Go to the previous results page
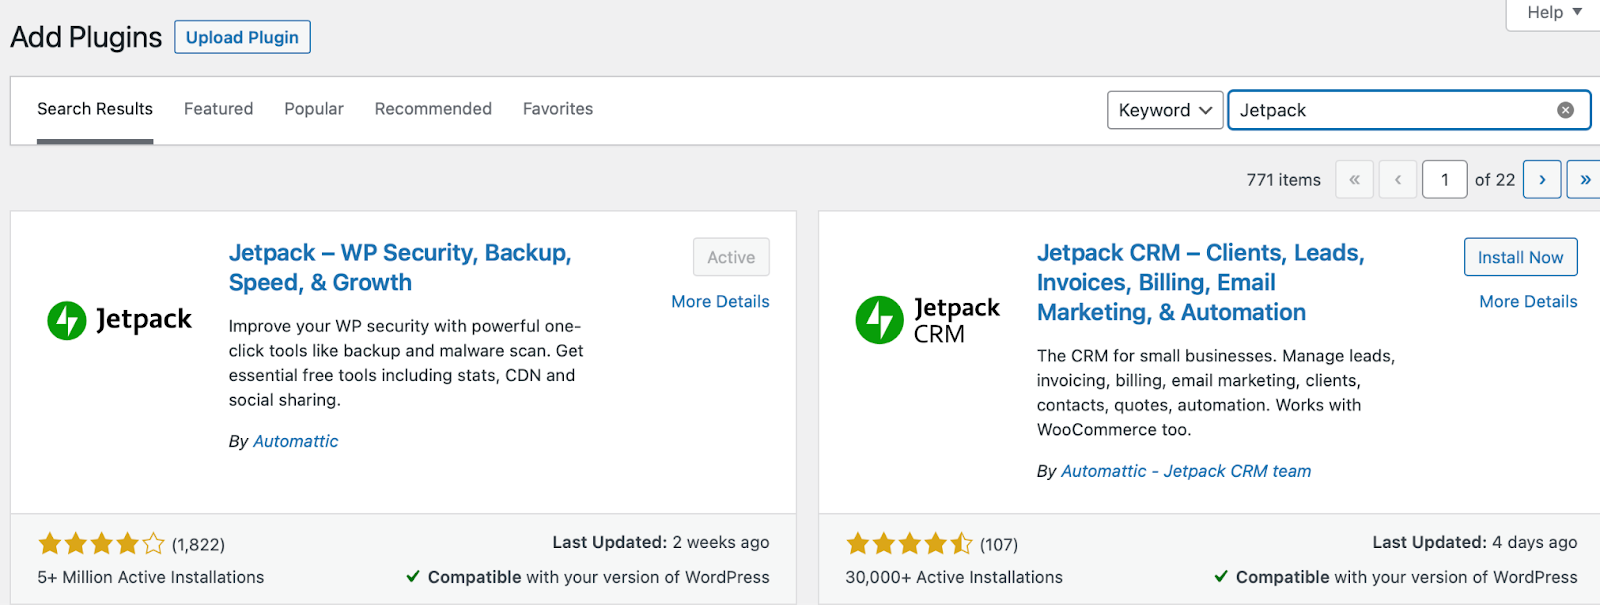Image resolution: width=1600 pixels, height=605 pixels. coord(1398,180)
